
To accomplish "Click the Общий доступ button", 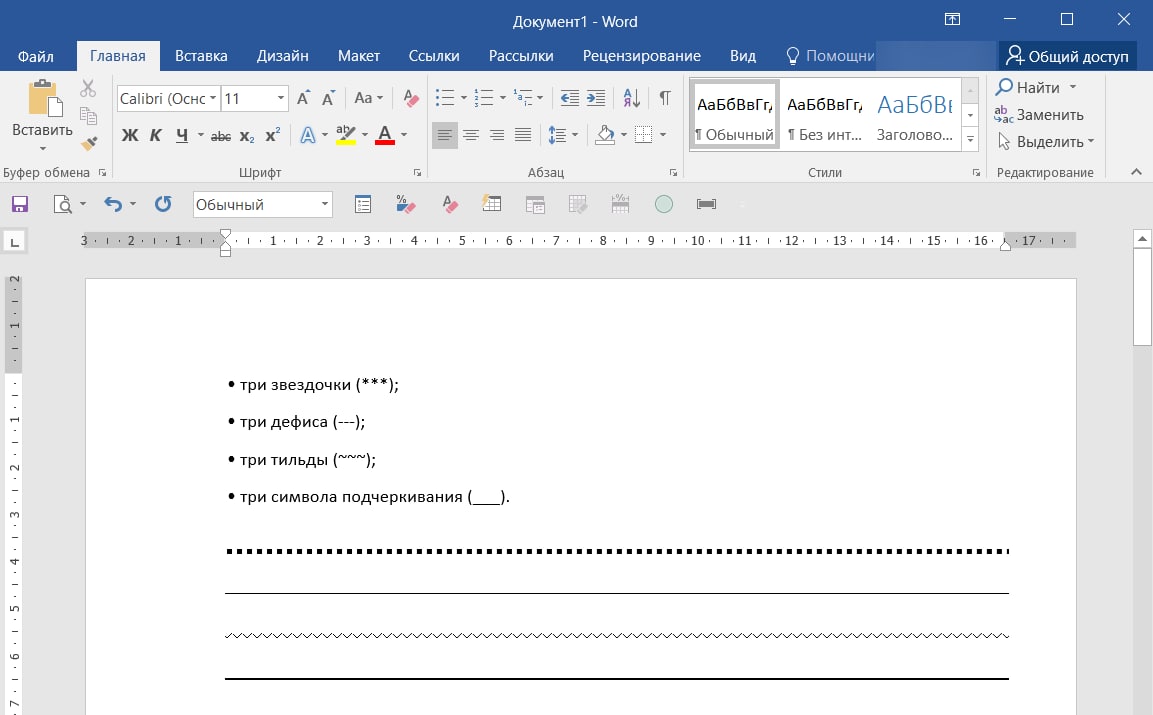I will (1067, 56).
